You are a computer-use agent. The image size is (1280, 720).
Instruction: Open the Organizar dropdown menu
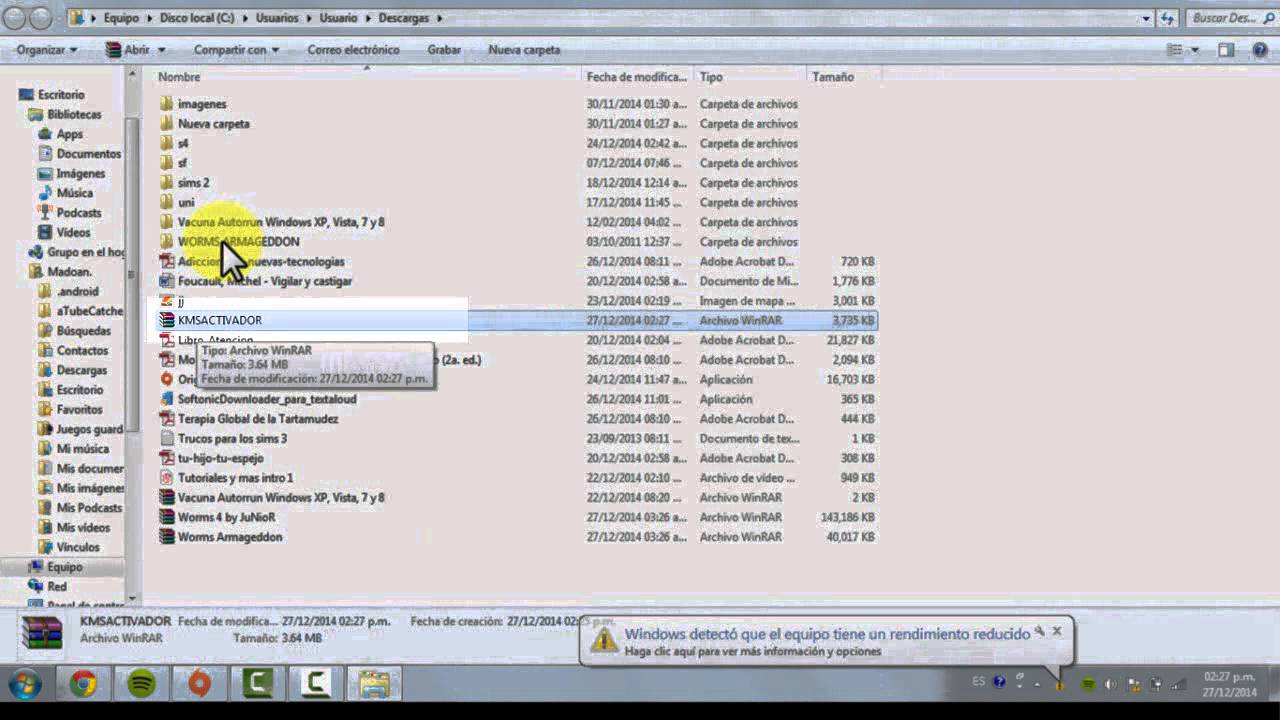click(x=47, y=50)
